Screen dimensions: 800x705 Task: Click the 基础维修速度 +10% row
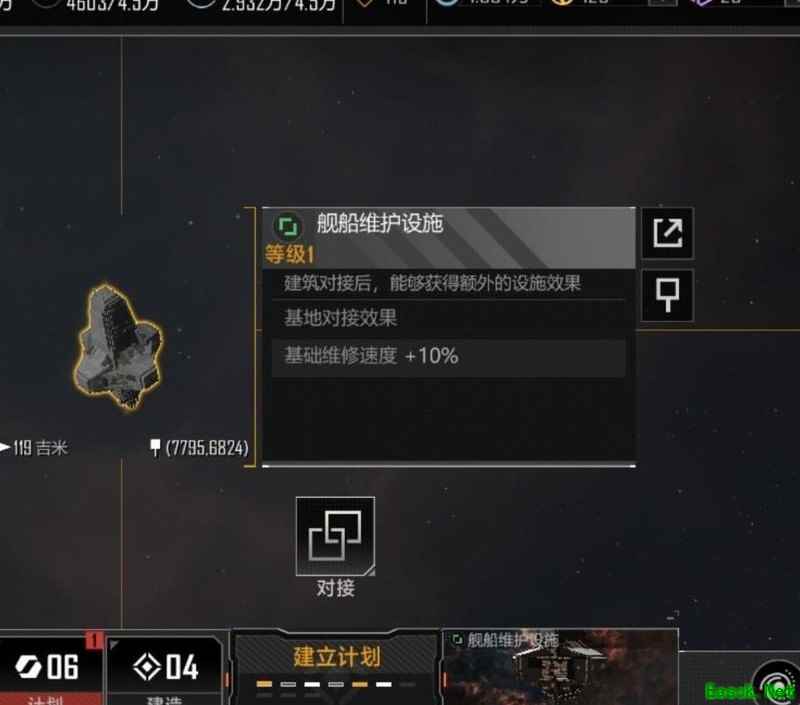pos(449,356)
